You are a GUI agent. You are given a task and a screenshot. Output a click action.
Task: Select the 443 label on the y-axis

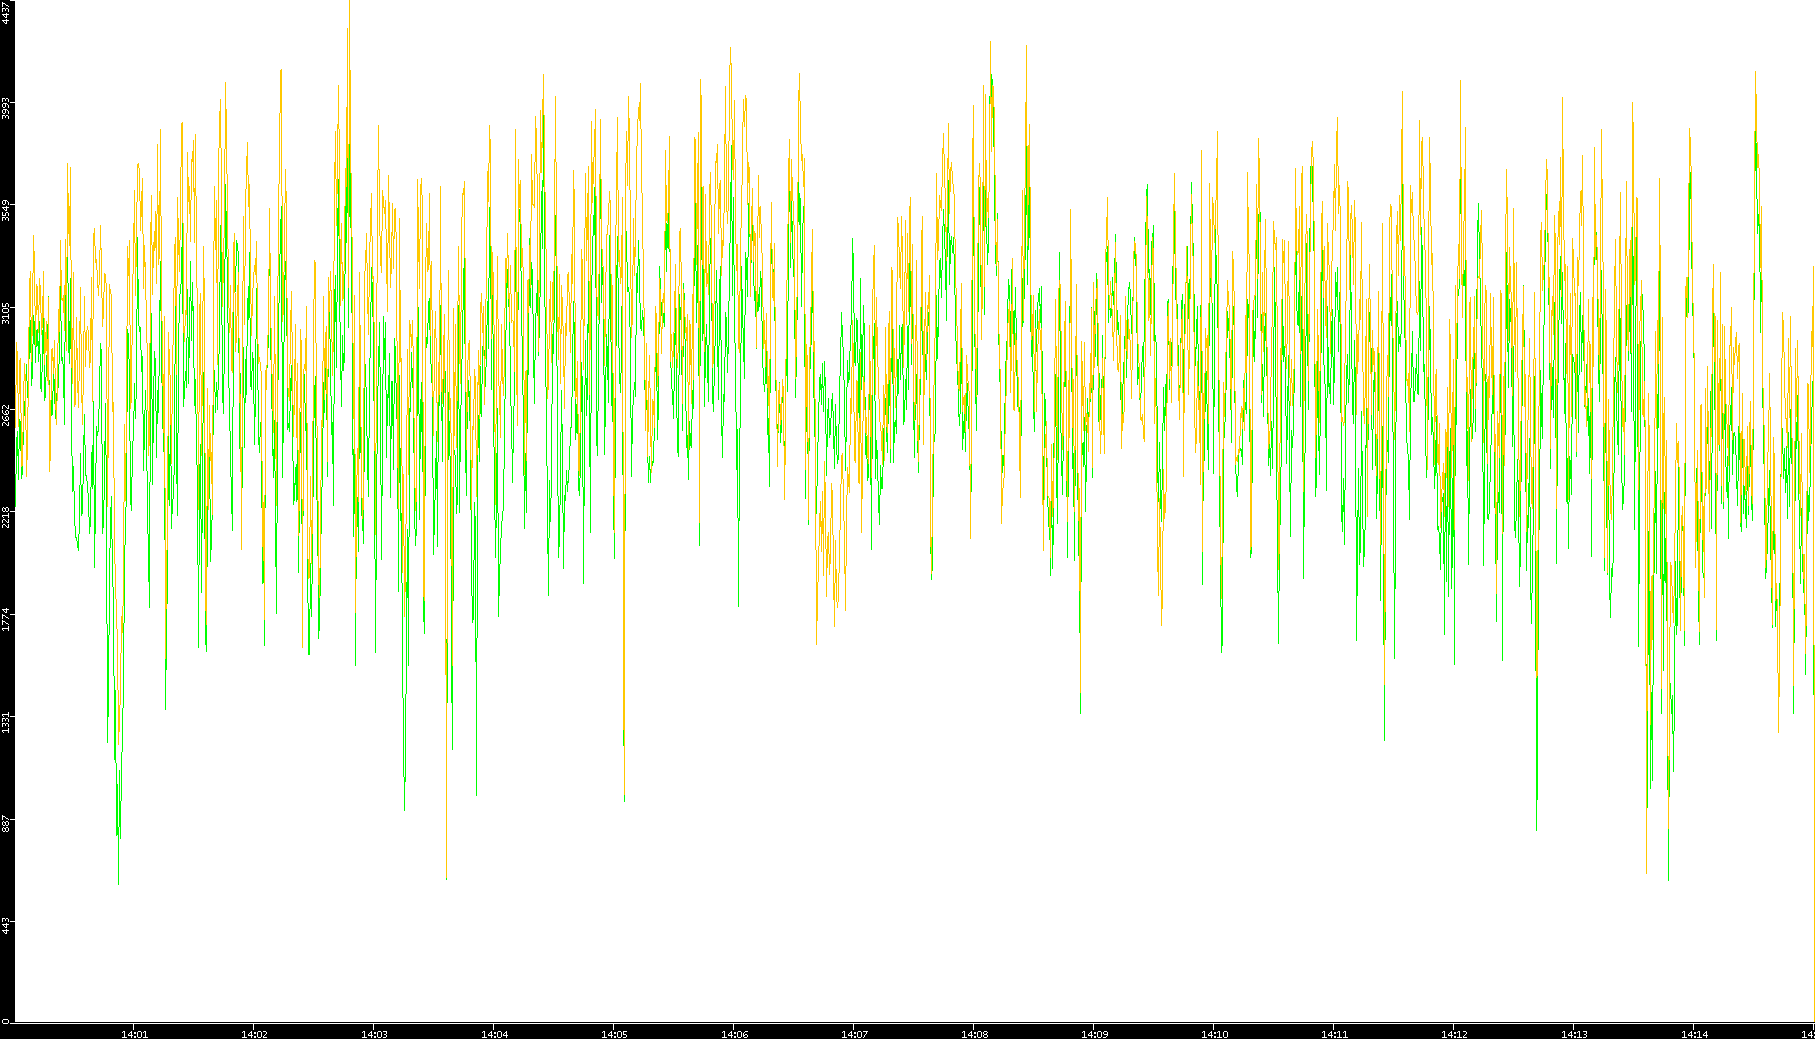(6, 925)
